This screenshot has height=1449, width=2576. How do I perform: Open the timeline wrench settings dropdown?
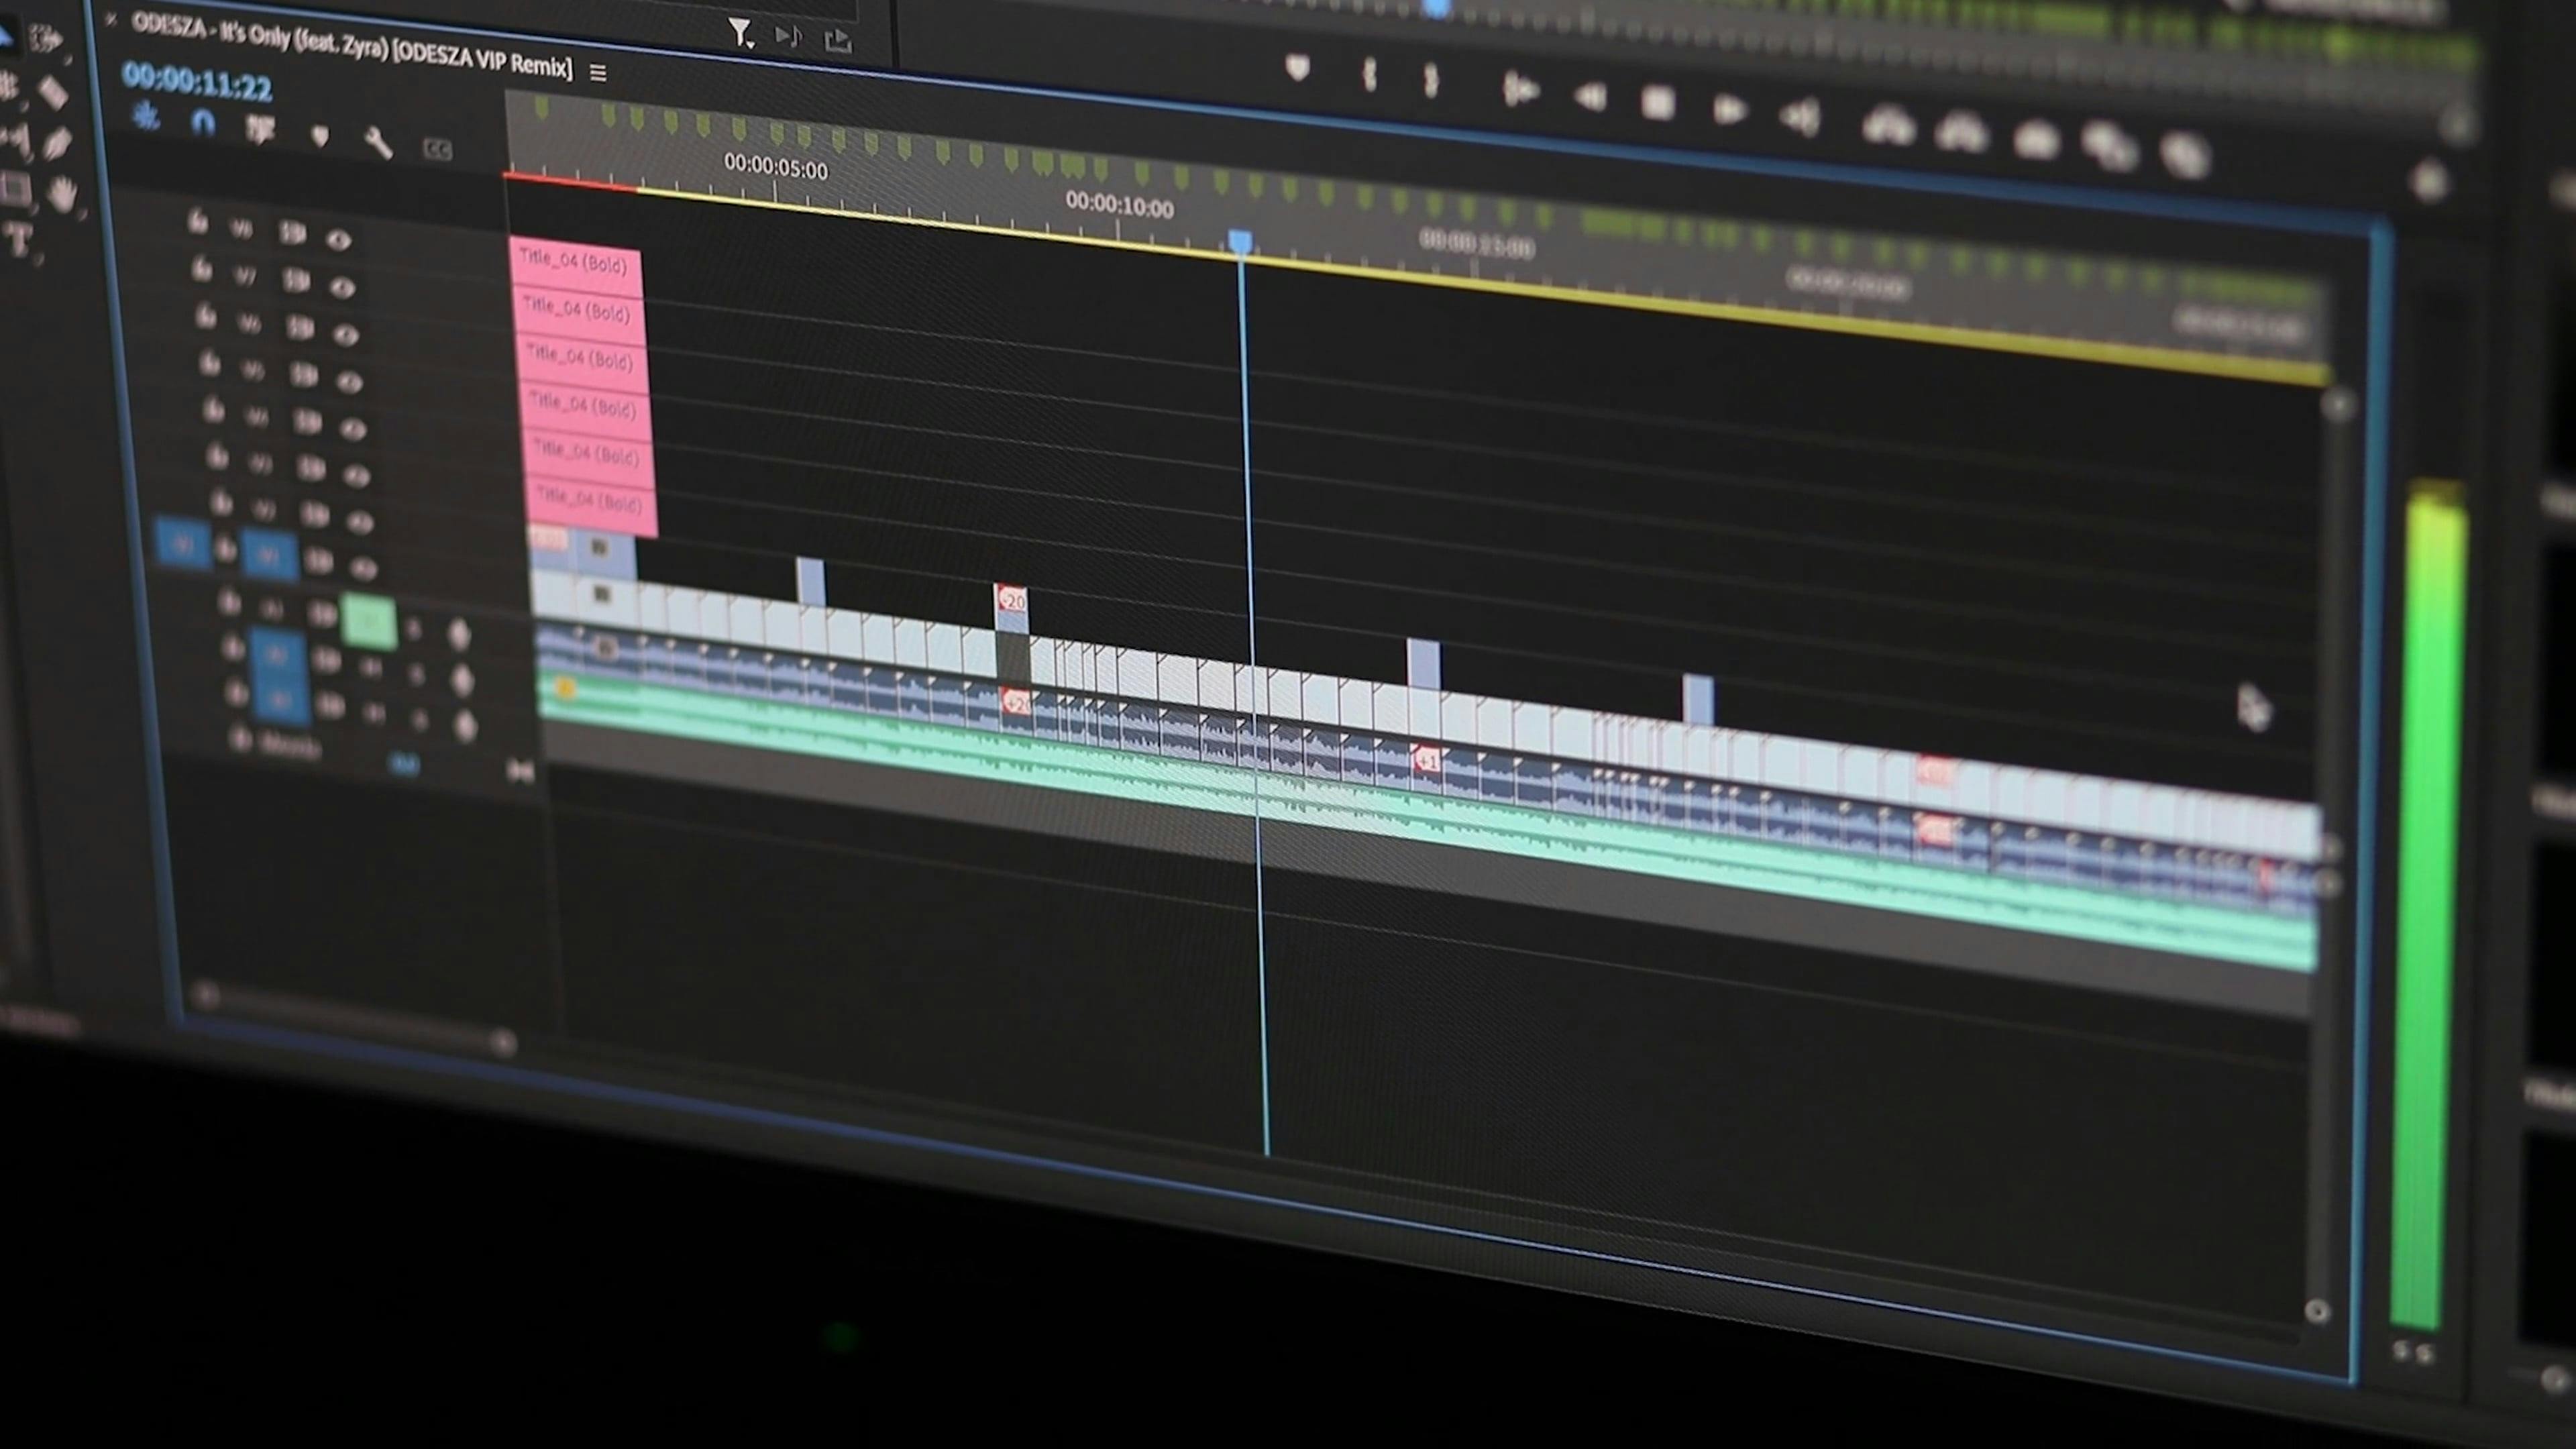(378, 143)
